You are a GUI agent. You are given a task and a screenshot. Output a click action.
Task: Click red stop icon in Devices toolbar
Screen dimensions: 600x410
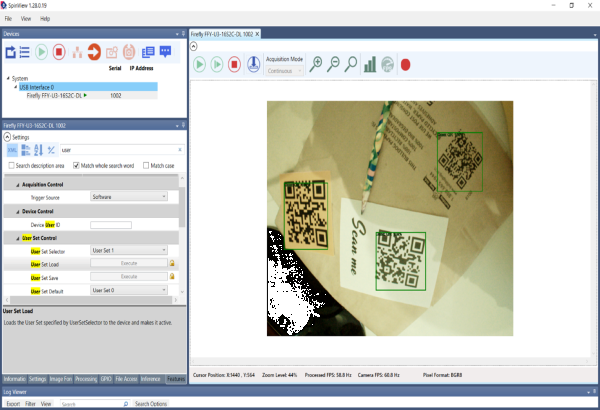coord(59,52)
